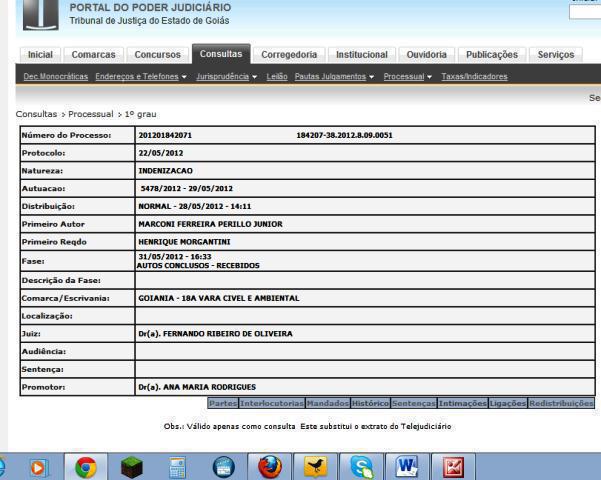
Task: Go to the Corregedoria tab
Action: click(x=288, y=55)
